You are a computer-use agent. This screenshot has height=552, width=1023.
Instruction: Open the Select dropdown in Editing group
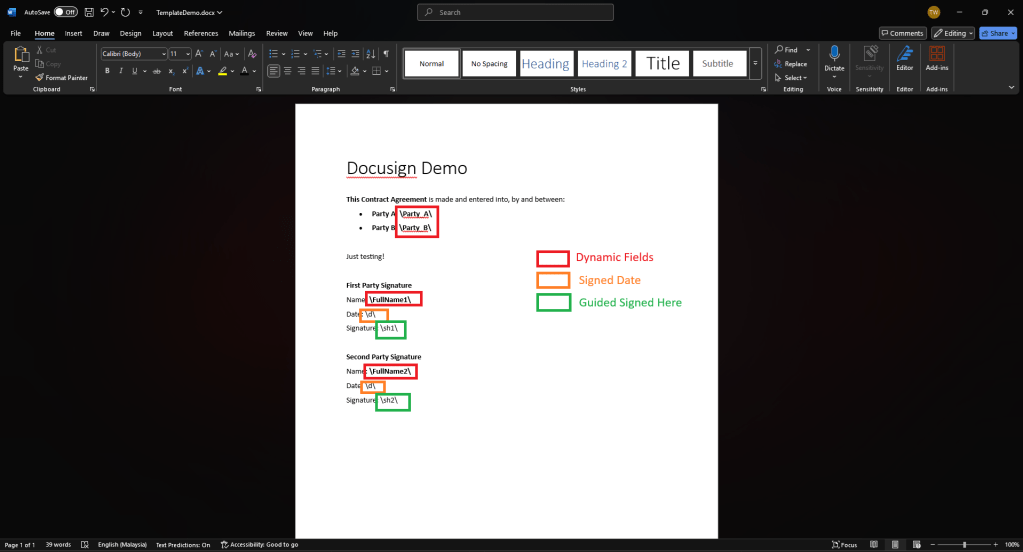click(x=791, y=78)
